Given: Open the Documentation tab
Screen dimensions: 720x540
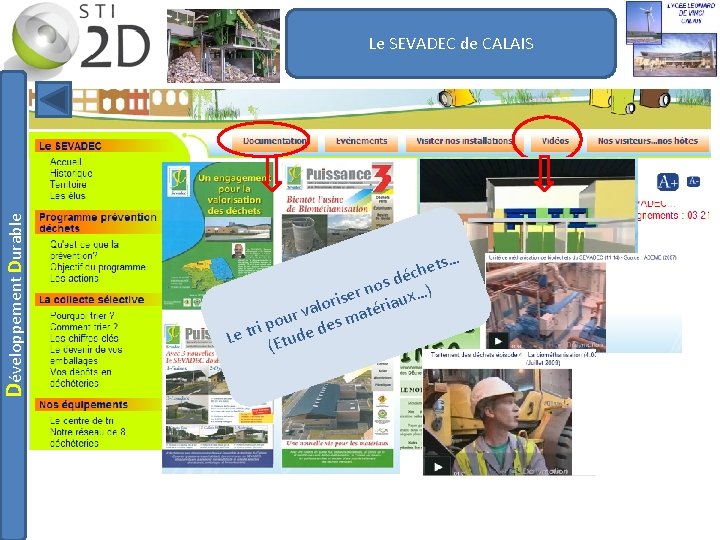Looking at the screenshot, I should [x=274, y=141].
